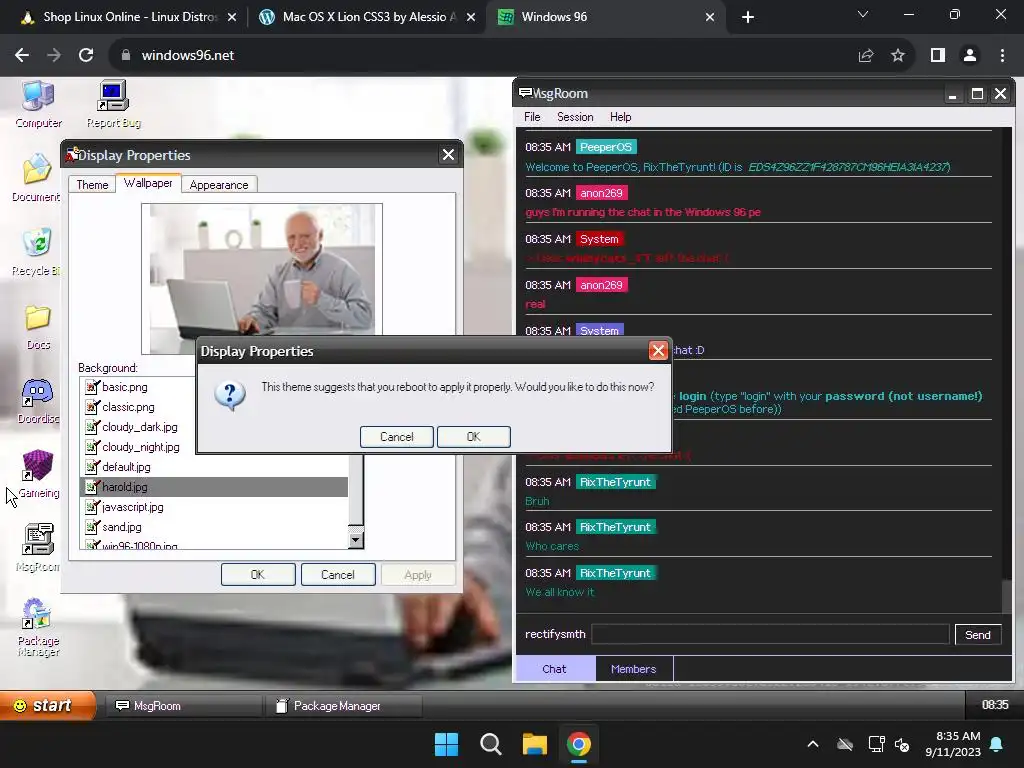The image size is (1024, 768).
Task: Open the Session menu in MsgRoom
Action: point(575,117)
